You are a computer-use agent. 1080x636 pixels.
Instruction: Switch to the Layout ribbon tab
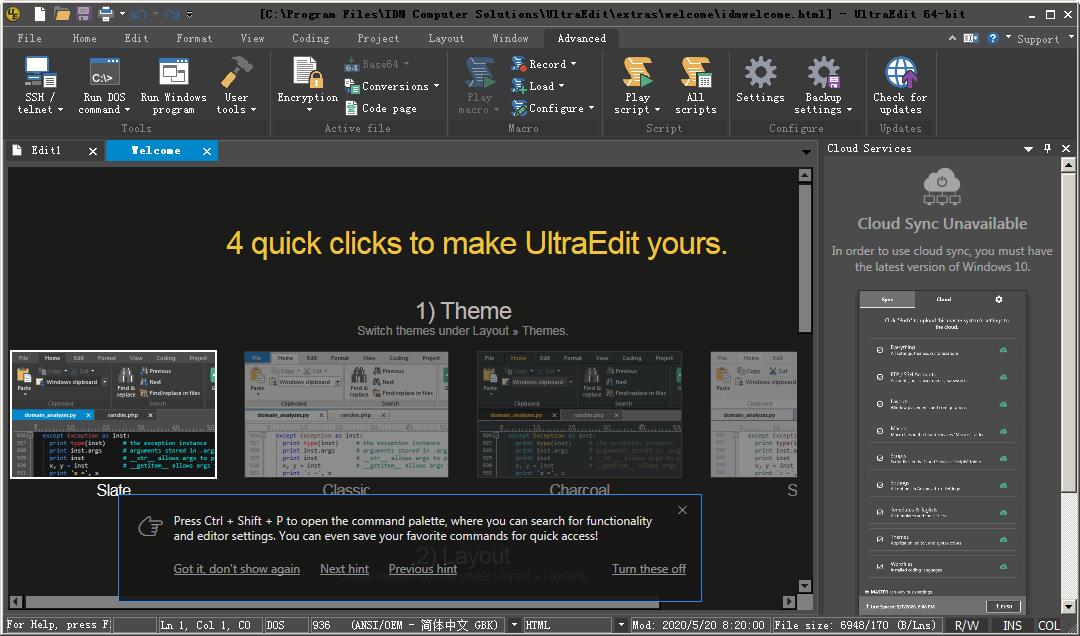pyautogui.click(x=446, y=39)
